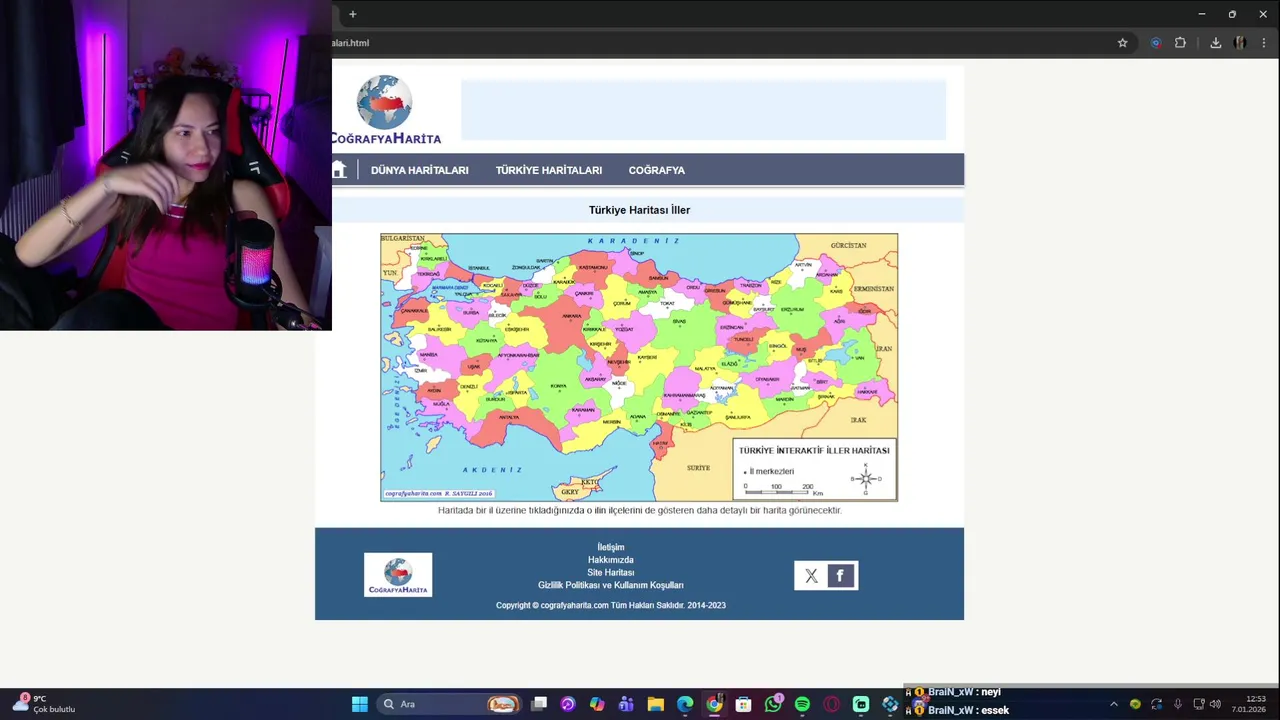1280x720 pixels.
Task: Open a new tab with the plus button
Action: [352, 14]
